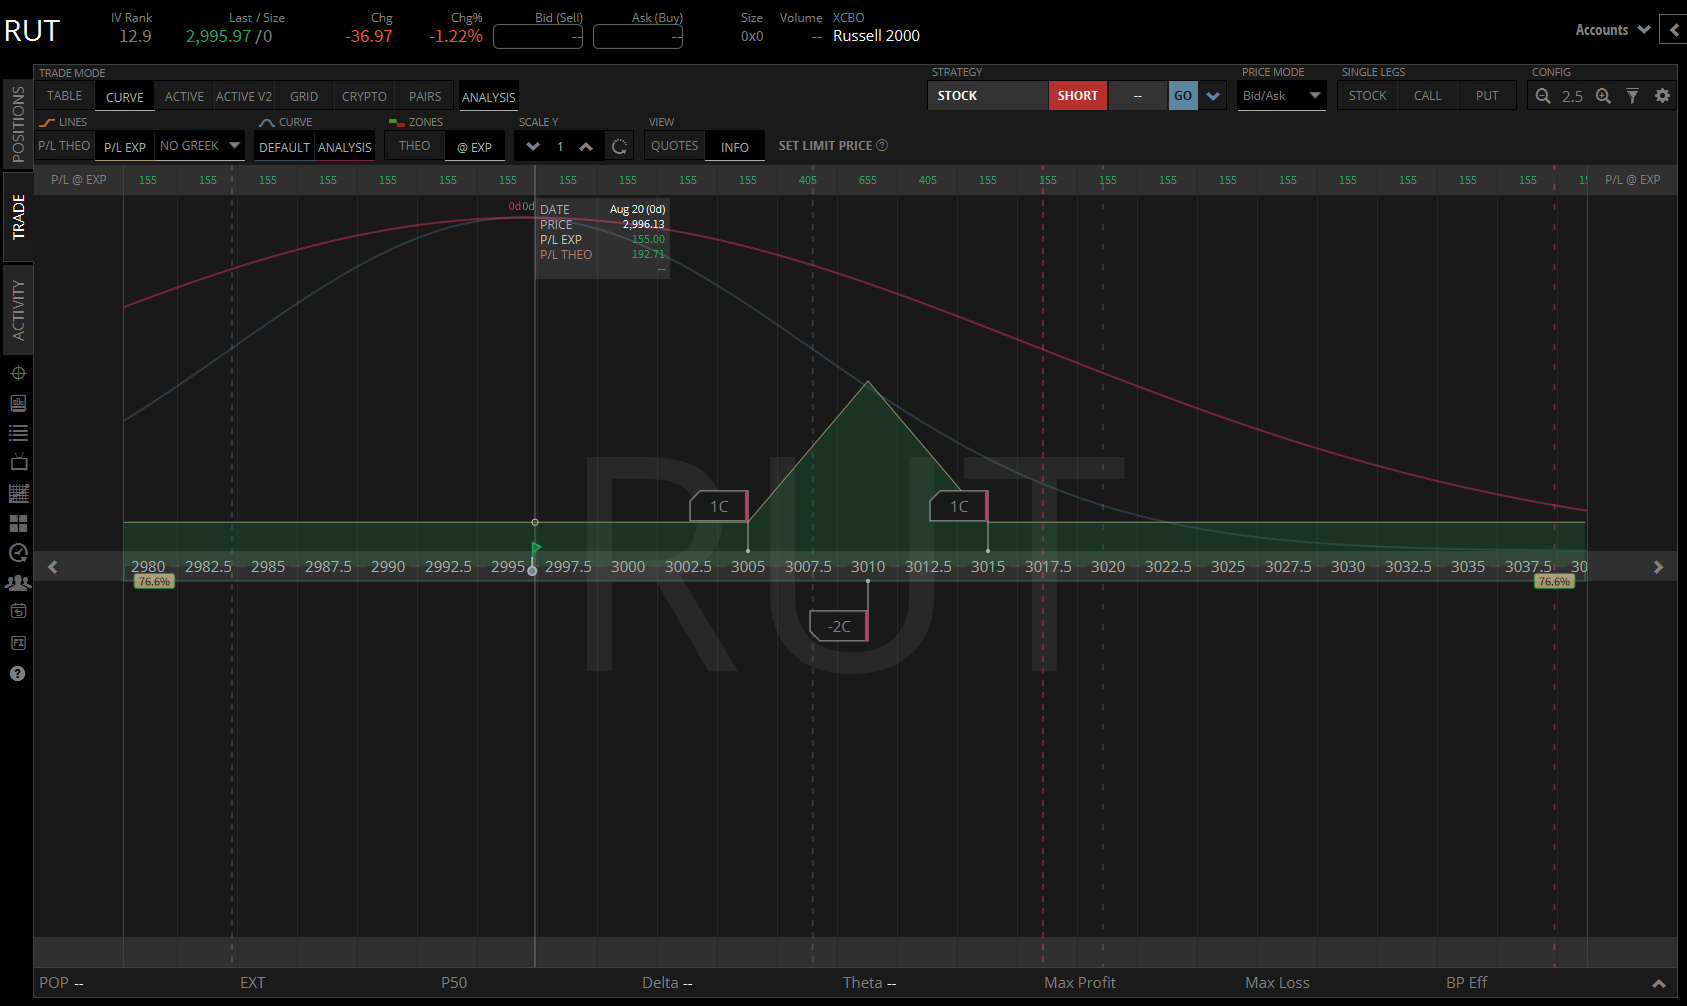
Task: Zoom out the chart strike width
Action: tap(1543, 96)
